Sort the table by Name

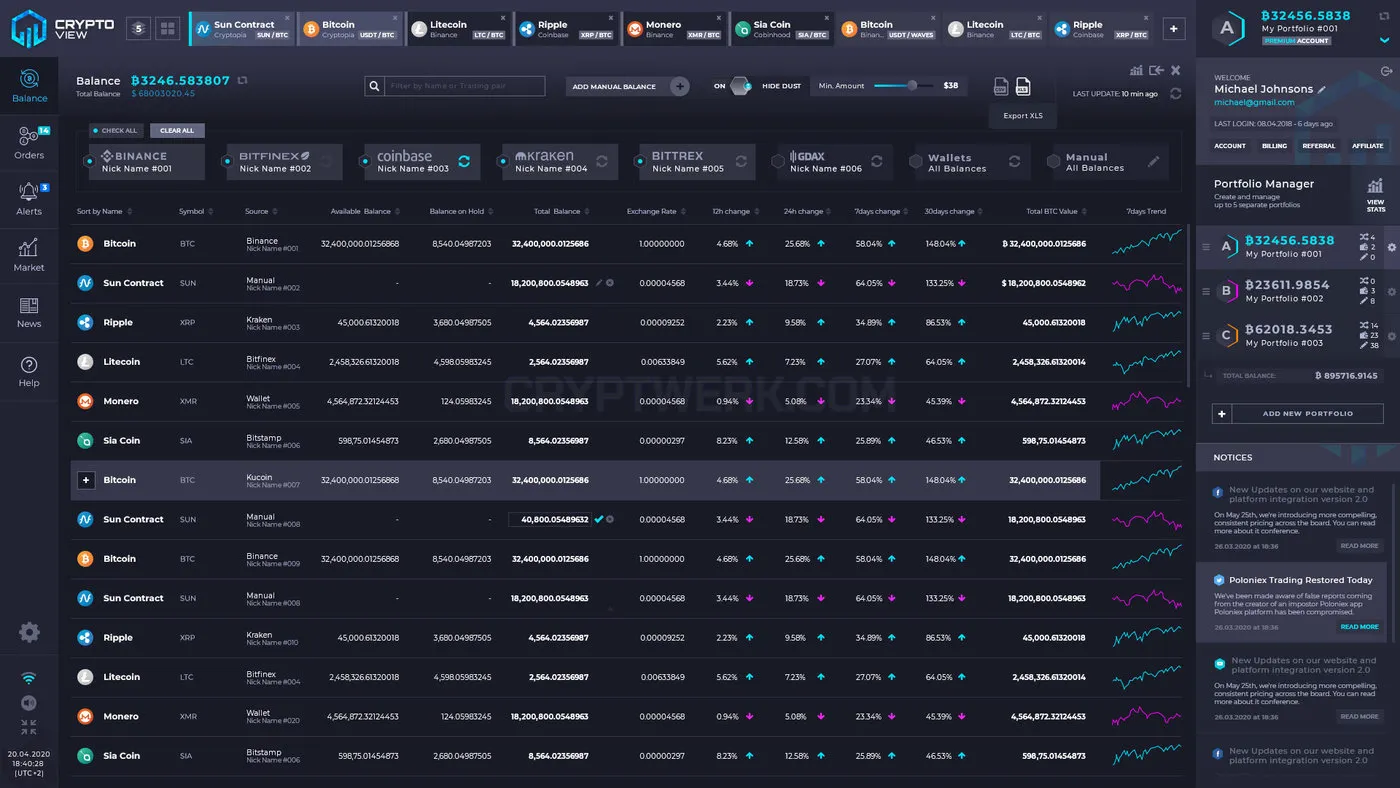pos(104,211)
